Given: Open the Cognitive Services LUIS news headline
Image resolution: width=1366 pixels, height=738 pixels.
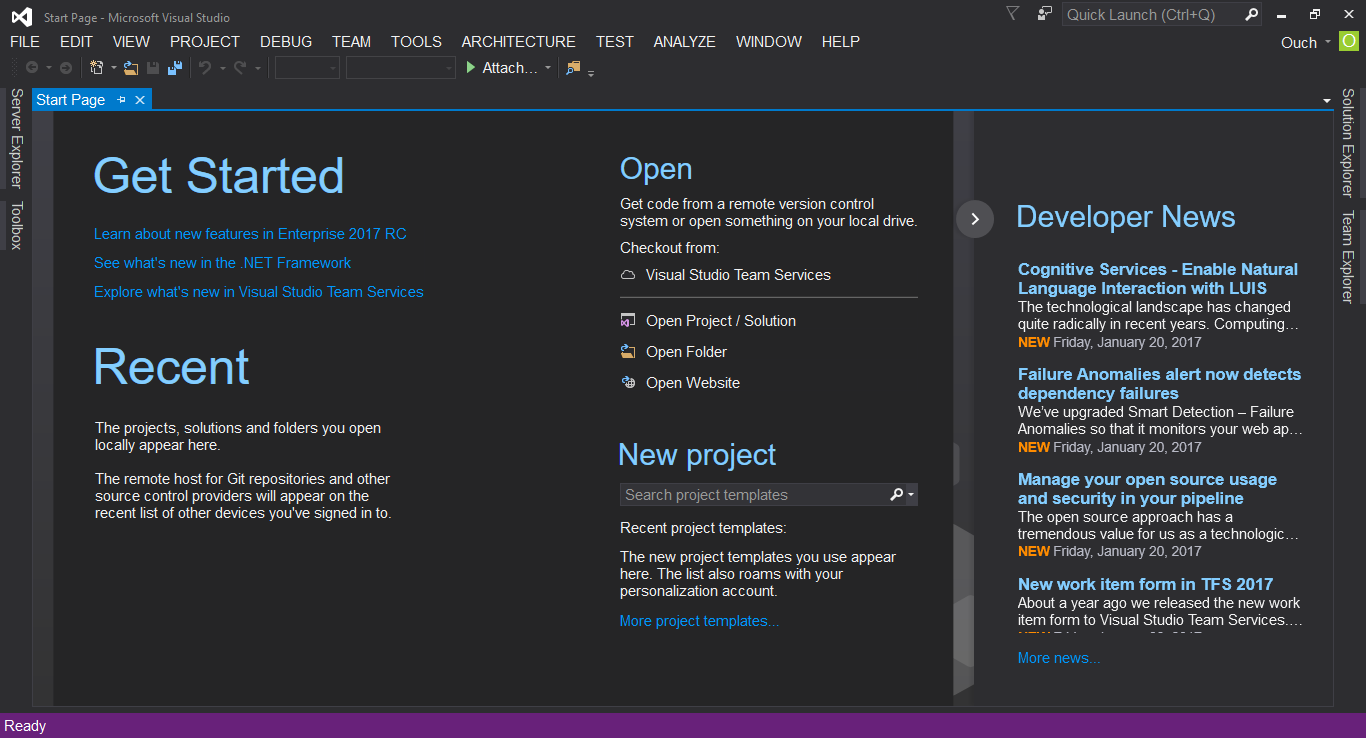Looking at the screenshot, I should 1158,279.
